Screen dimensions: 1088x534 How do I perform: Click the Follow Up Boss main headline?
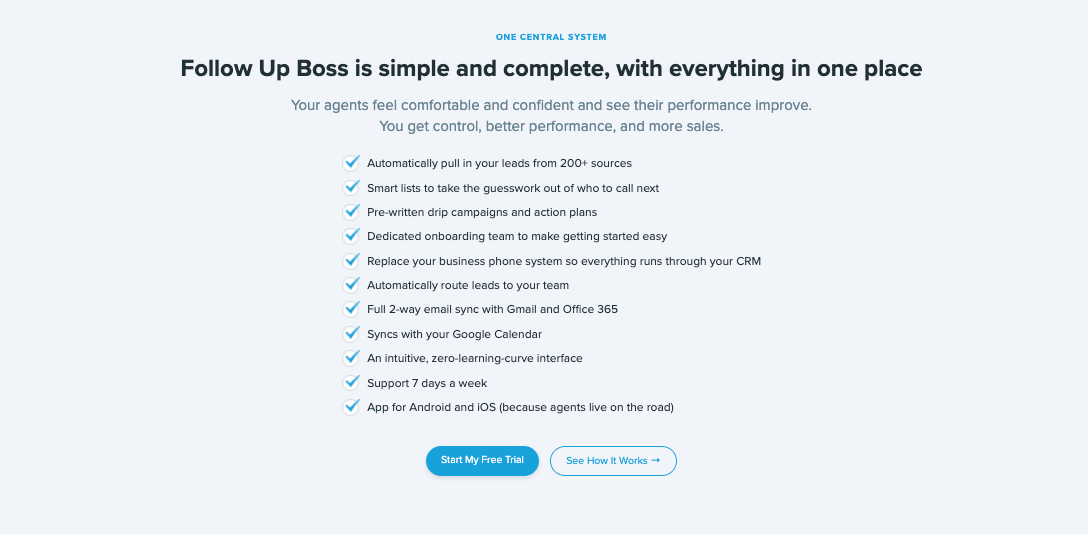tap(551, 69)
